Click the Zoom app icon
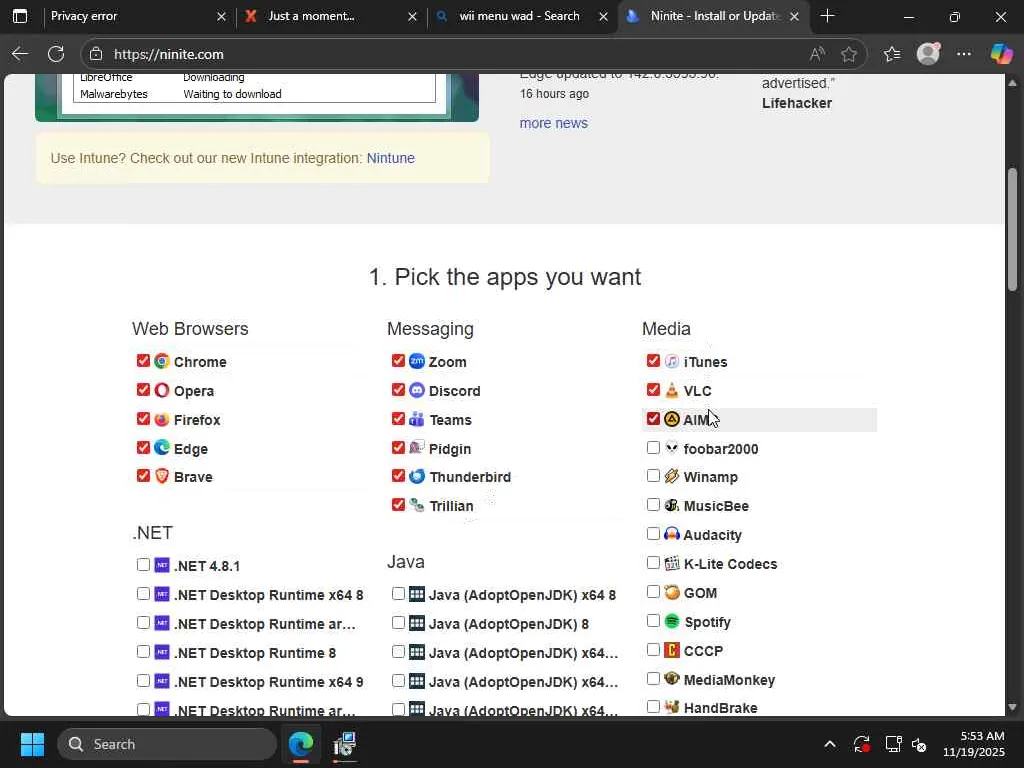The width and height of the screenshot is (1024, 768). pyautogui.click(x=417, y=361)
